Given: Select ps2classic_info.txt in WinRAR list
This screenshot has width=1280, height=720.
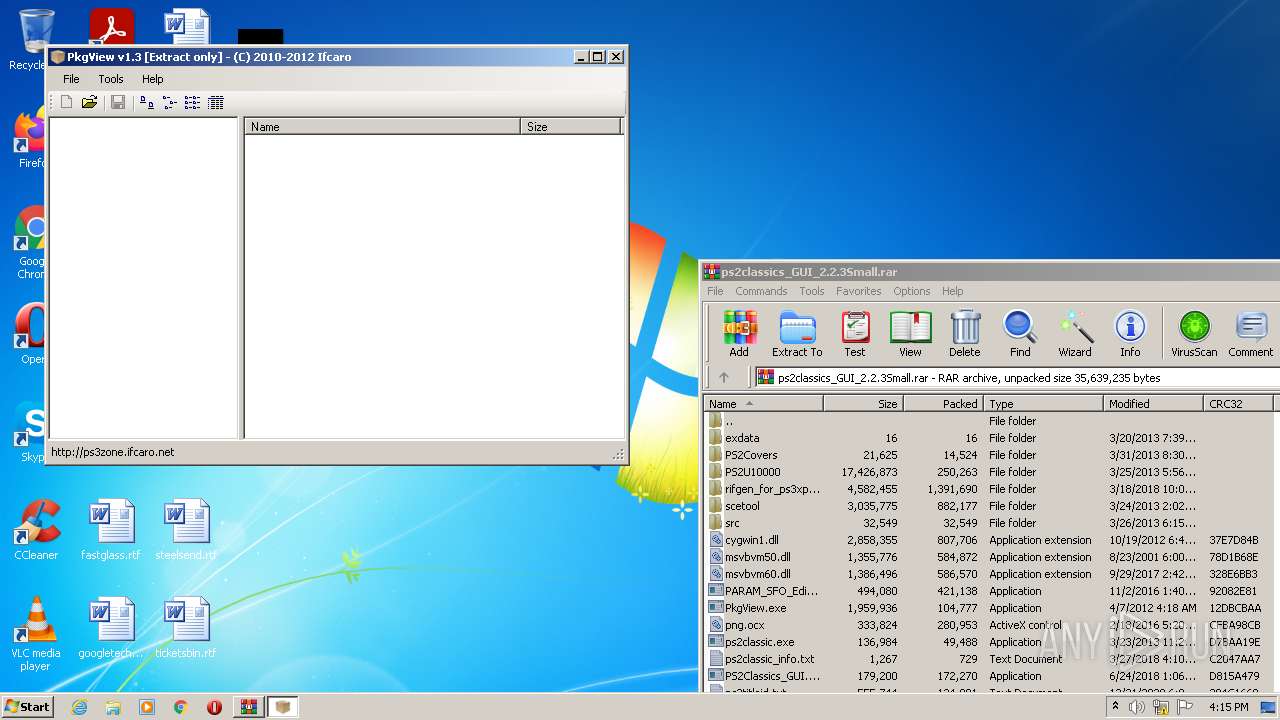Looking at the screenshot, I should (x=769, y=659).
